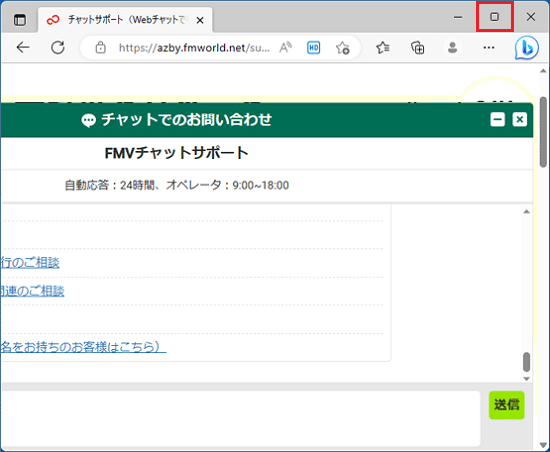Click the page scroll down arrow
Viewport: 550px width, 452px height.
tap(543, 445)
